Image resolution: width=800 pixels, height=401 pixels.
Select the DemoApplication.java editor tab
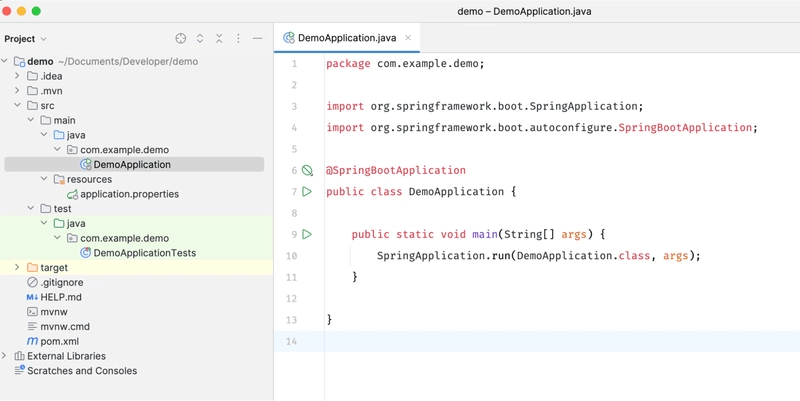point(347,38)
